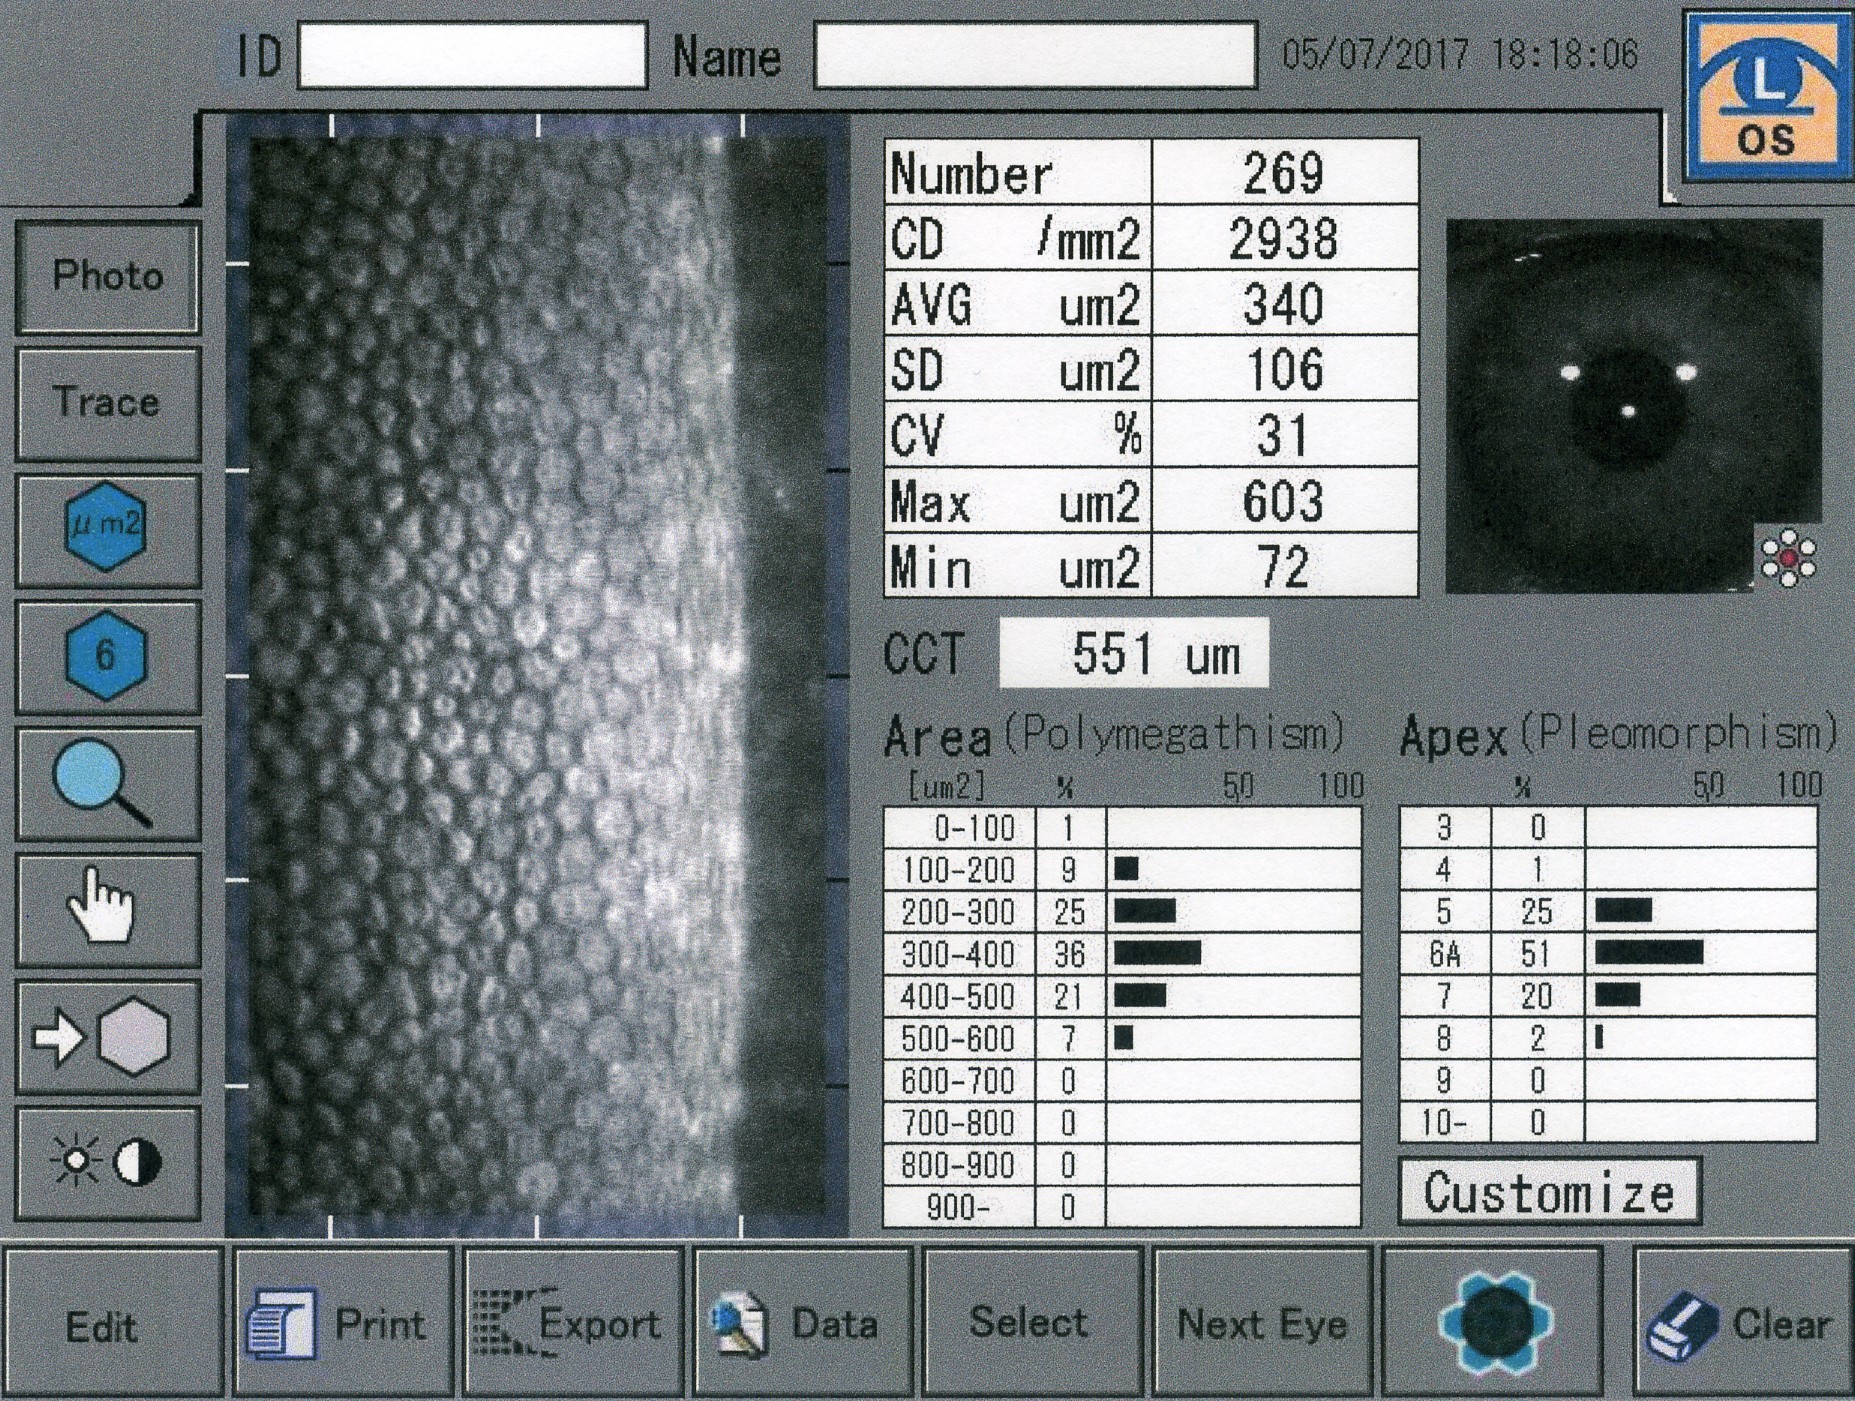
Task: Clear the current measurement
Action: (x=1742, y=1322)
